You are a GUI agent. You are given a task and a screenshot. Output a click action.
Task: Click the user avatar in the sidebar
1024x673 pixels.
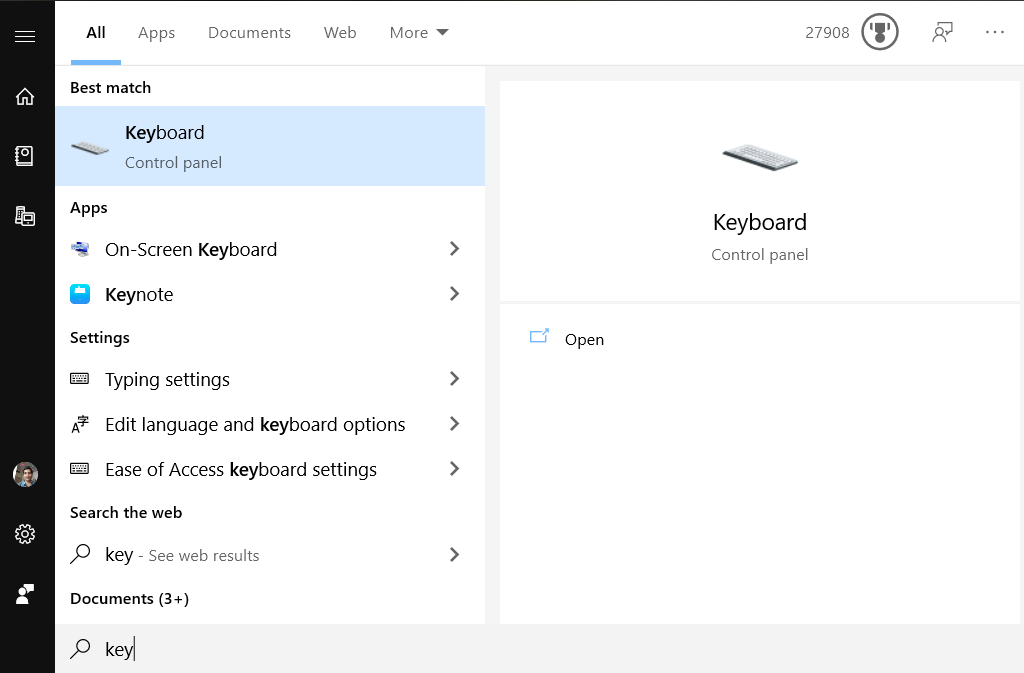coord(25,474)
